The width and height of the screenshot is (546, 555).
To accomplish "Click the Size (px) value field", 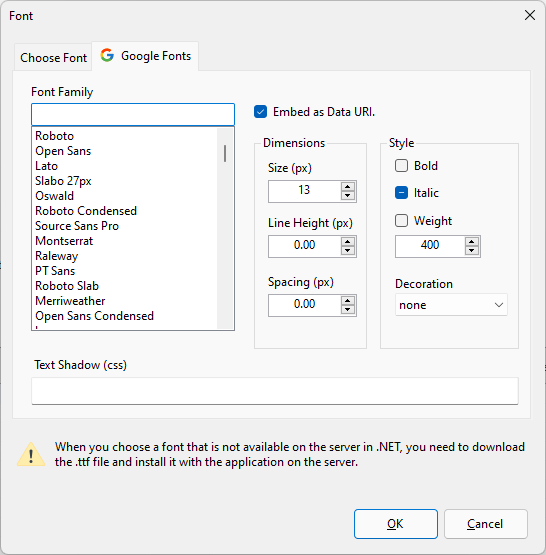I will click(x=305, y=191).
